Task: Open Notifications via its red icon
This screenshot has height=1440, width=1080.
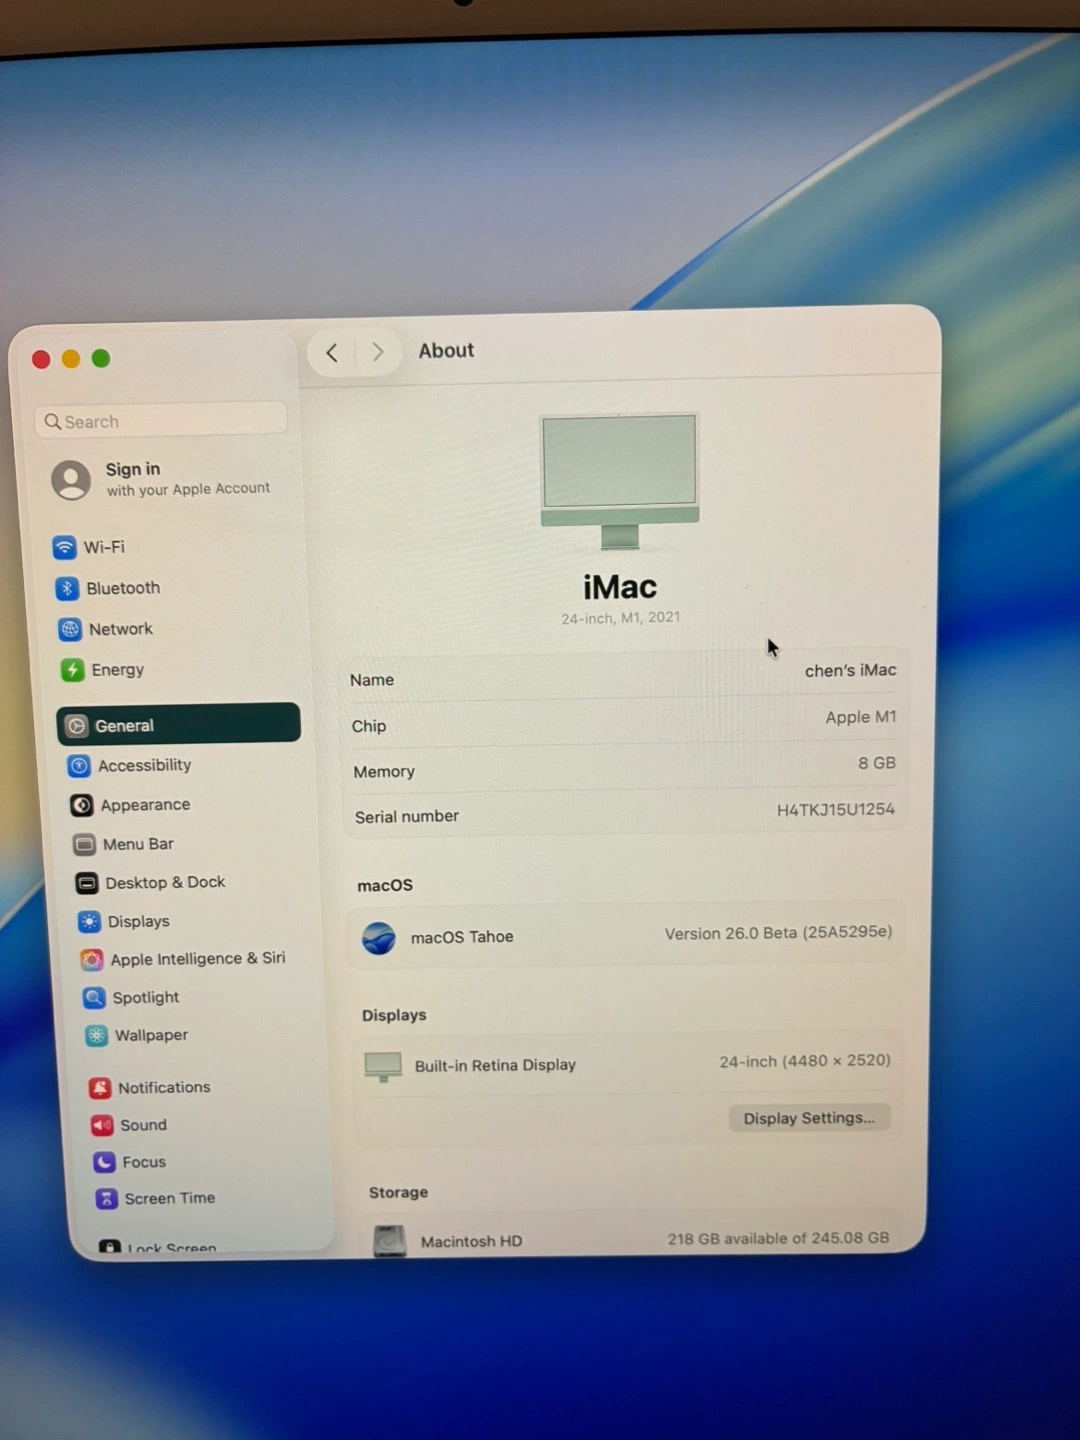Action: tap(99, 1088)
